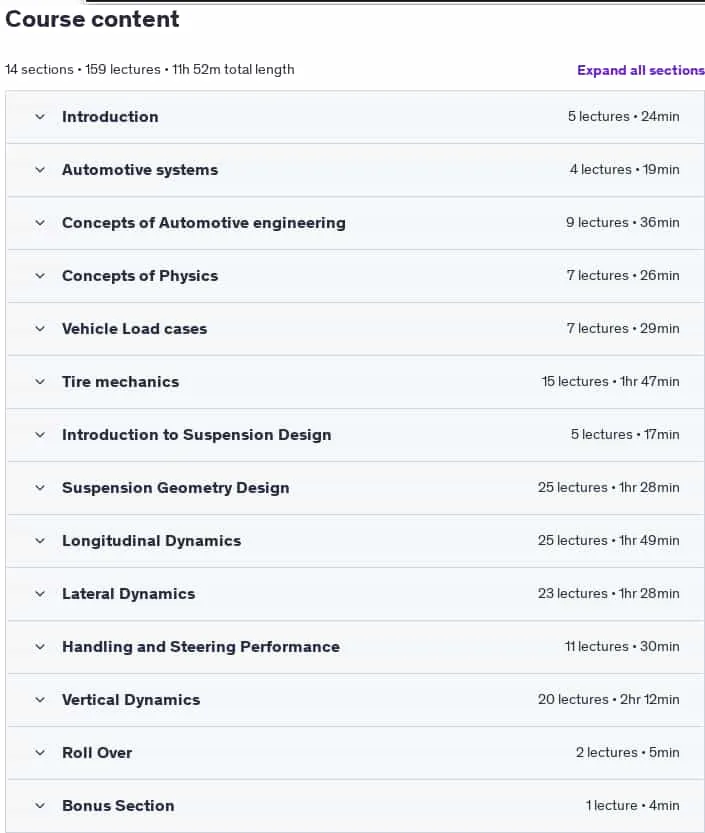705x833 pixels.
Task: Expand Suspension Geometry Design chevron
Action: tap(40, 488)
